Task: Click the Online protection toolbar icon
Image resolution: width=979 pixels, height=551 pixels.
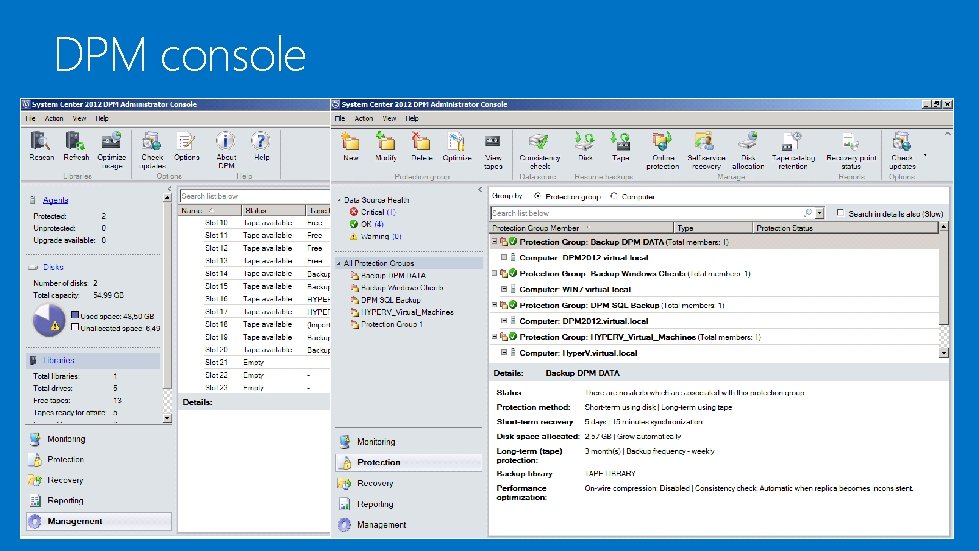Action: pyautogui.click(x=662, y=142)
